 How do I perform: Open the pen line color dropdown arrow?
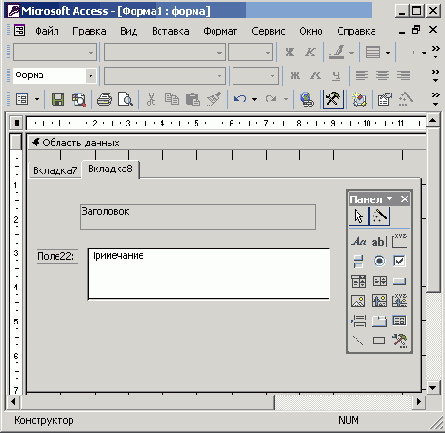pos(351,53)
